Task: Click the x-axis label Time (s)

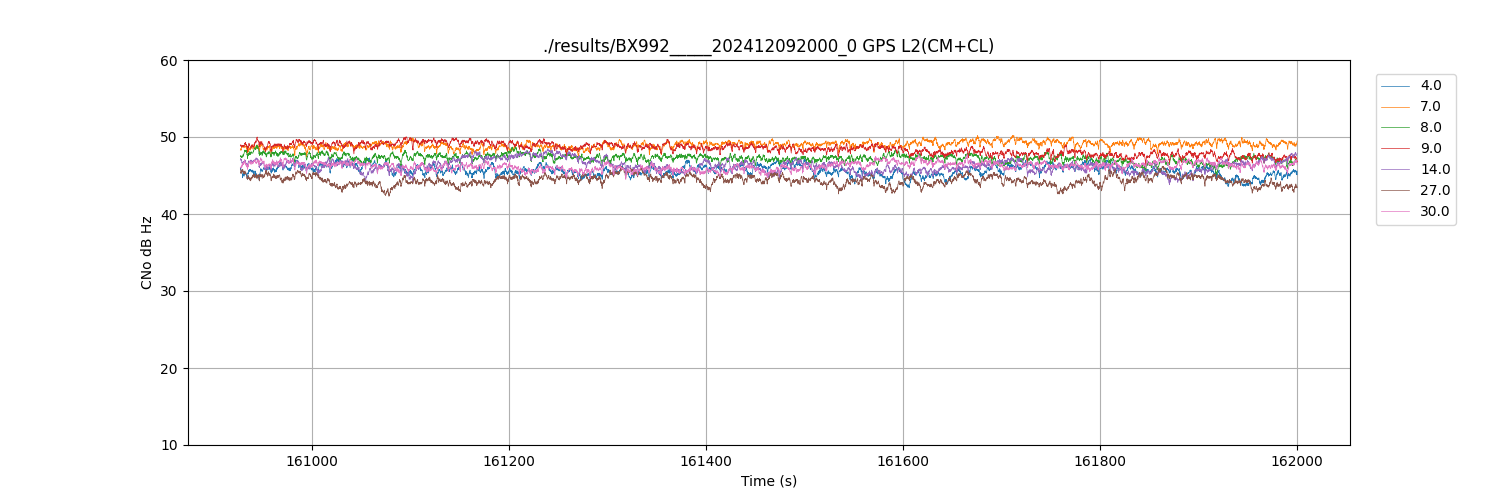Action: pos(768,481)
